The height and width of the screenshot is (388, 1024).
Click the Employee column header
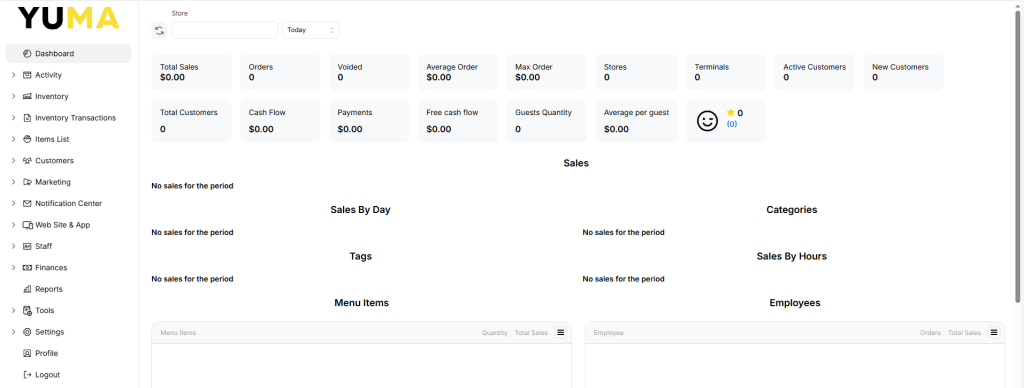pos(609,333)
